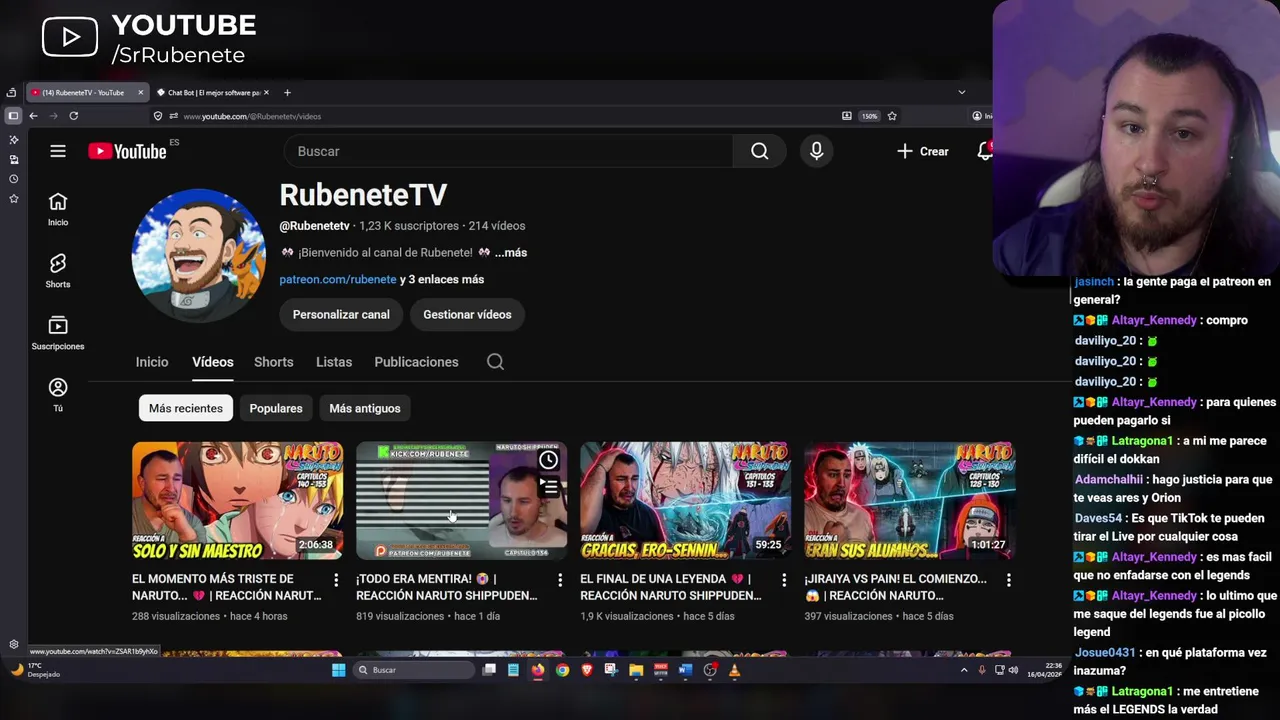
Task: Click the search magnifier button
Action: coord(759,151)
